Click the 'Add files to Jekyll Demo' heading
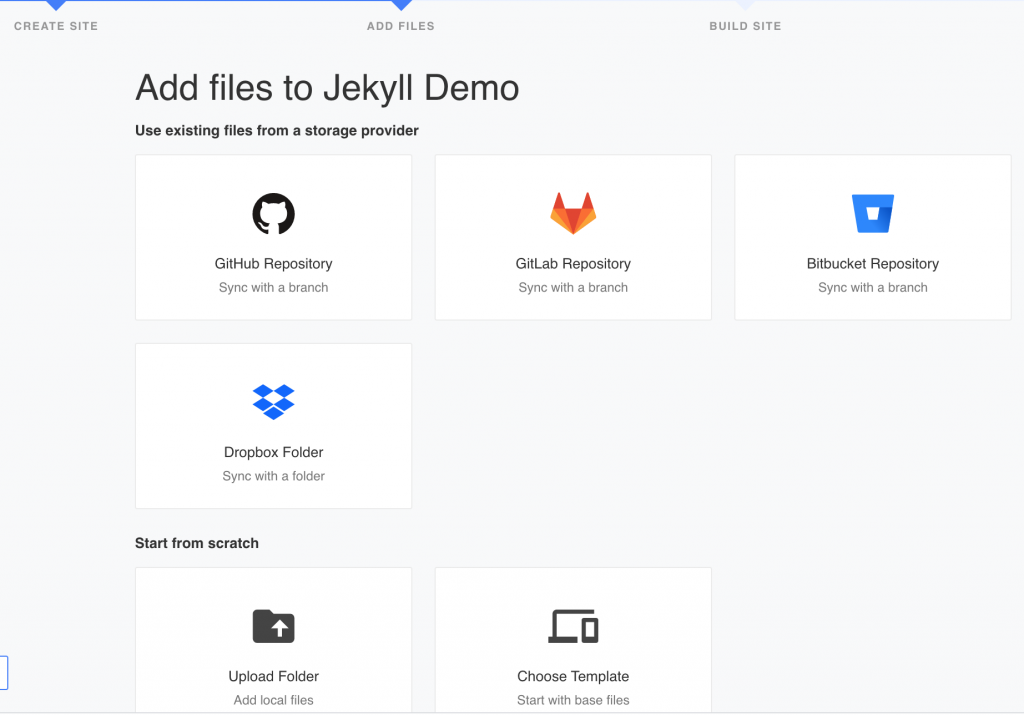 point(327,88)
